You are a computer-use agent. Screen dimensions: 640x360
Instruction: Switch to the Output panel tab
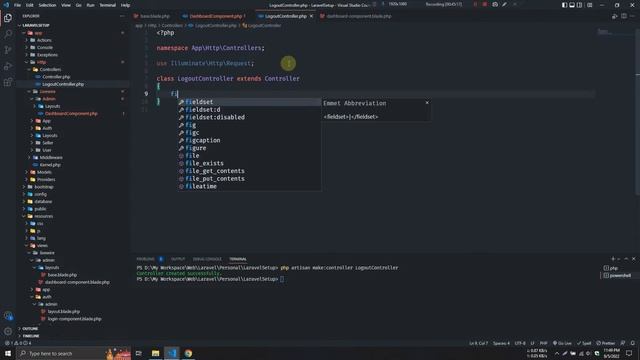click(x=178, y=259)
